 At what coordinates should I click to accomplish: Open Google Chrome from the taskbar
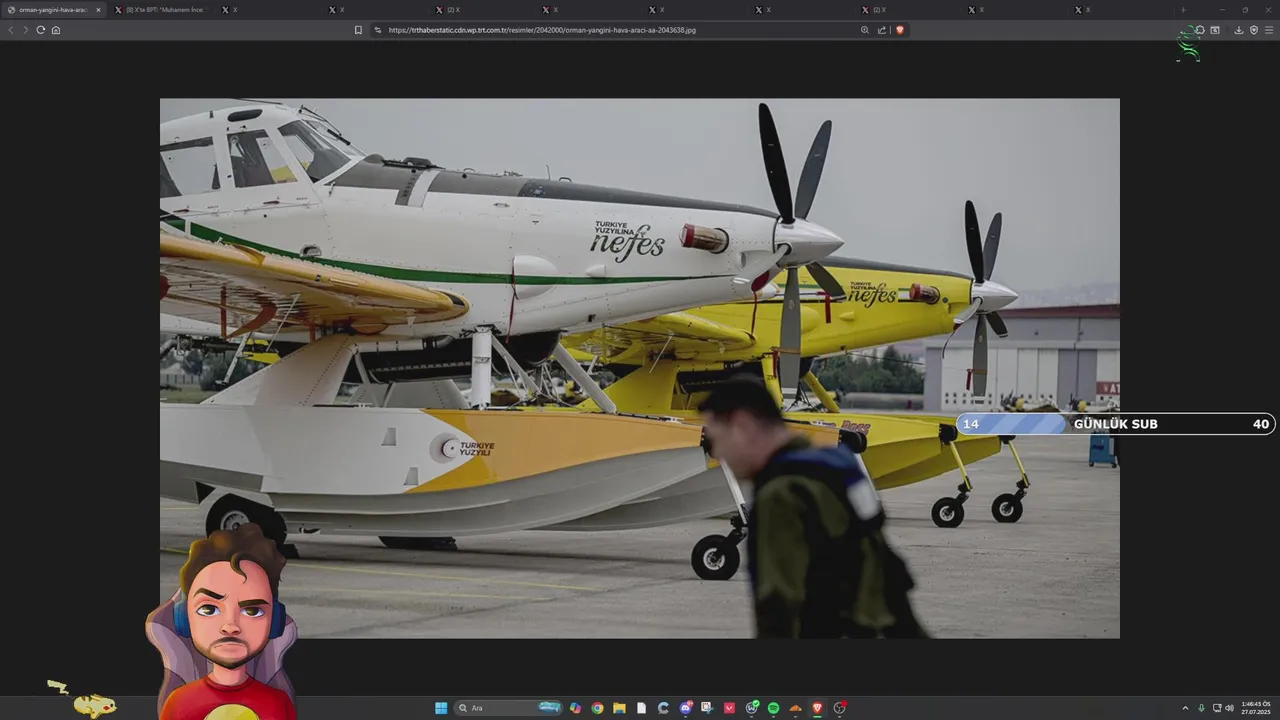597,708
